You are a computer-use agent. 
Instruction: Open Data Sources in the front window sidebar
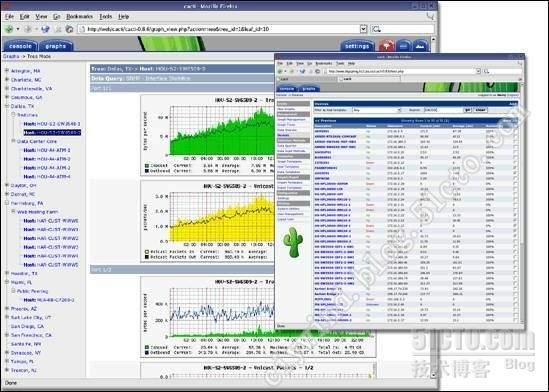(x=287, y=130)
